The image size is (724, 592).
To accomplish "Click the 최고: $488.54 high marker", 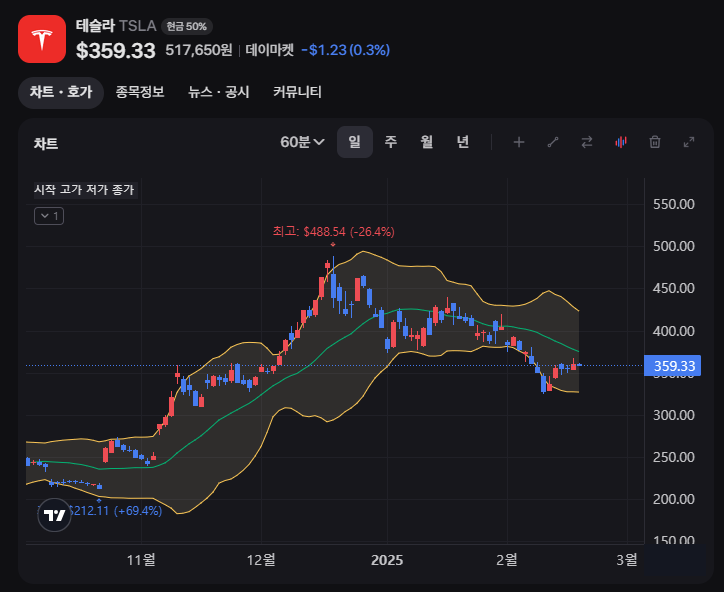I will coord(333,231).
